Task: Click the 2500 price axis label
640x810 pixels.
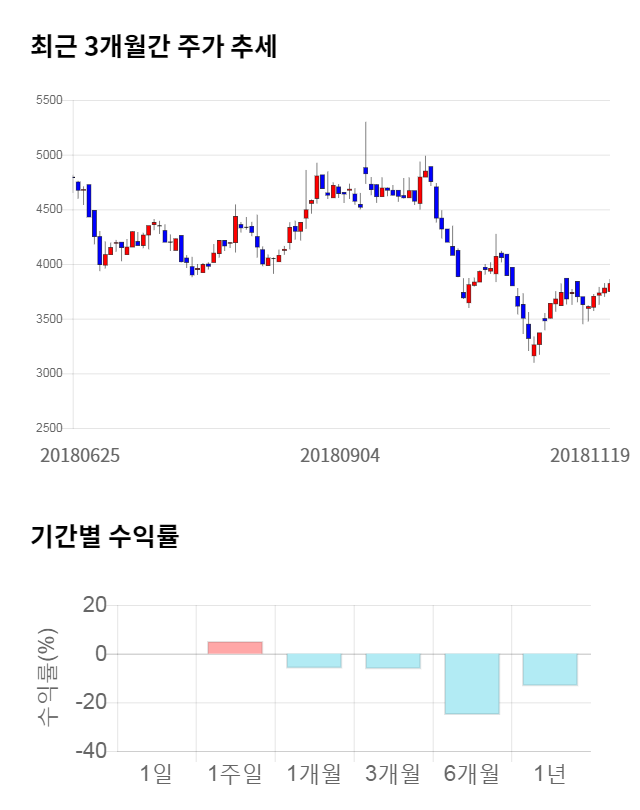Action: pos(48,428)
